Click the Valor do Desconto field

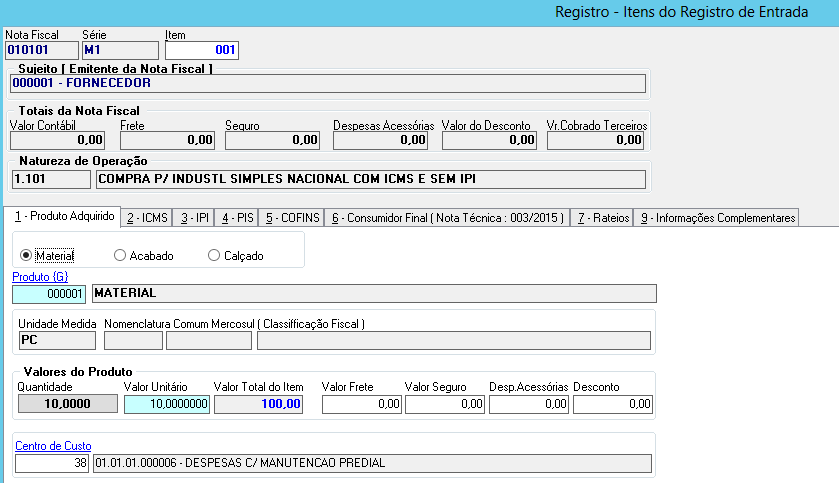click(x=489, y=140)
